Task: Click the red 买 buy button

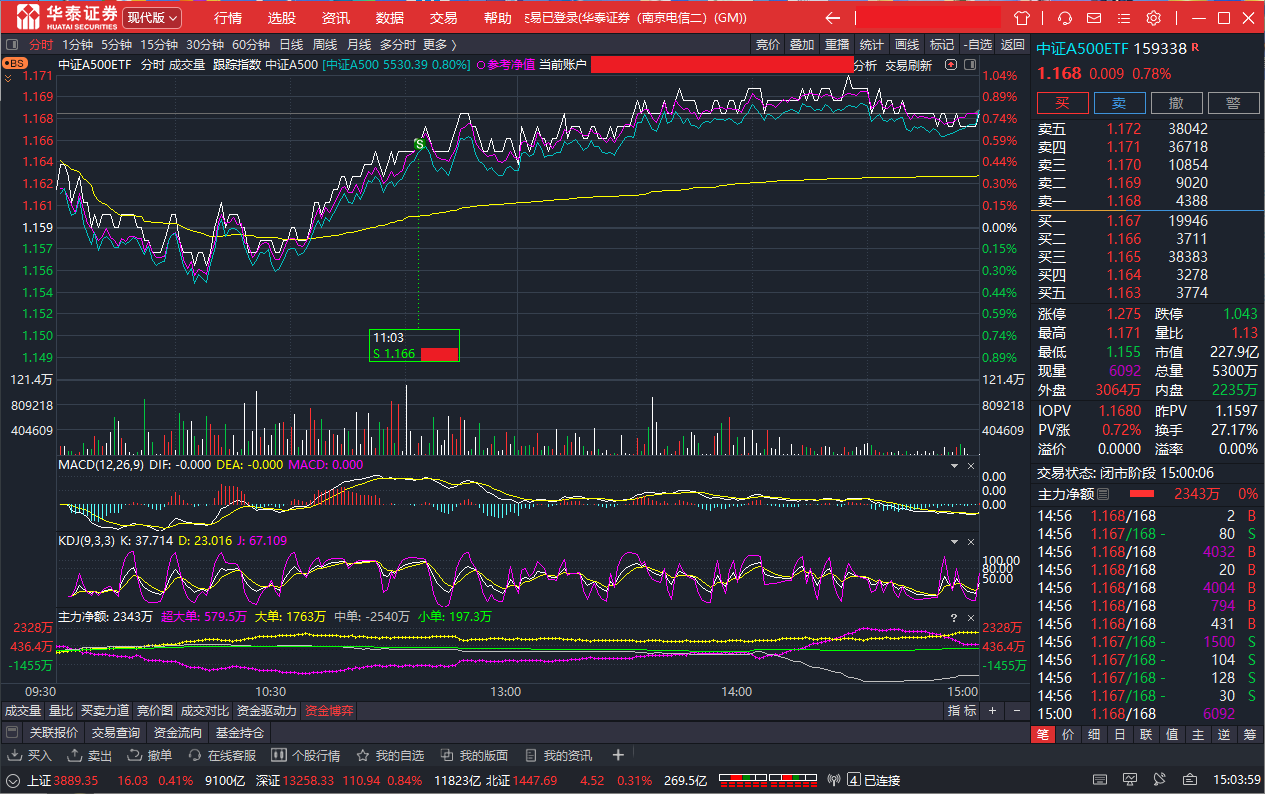Action: 1062,103
